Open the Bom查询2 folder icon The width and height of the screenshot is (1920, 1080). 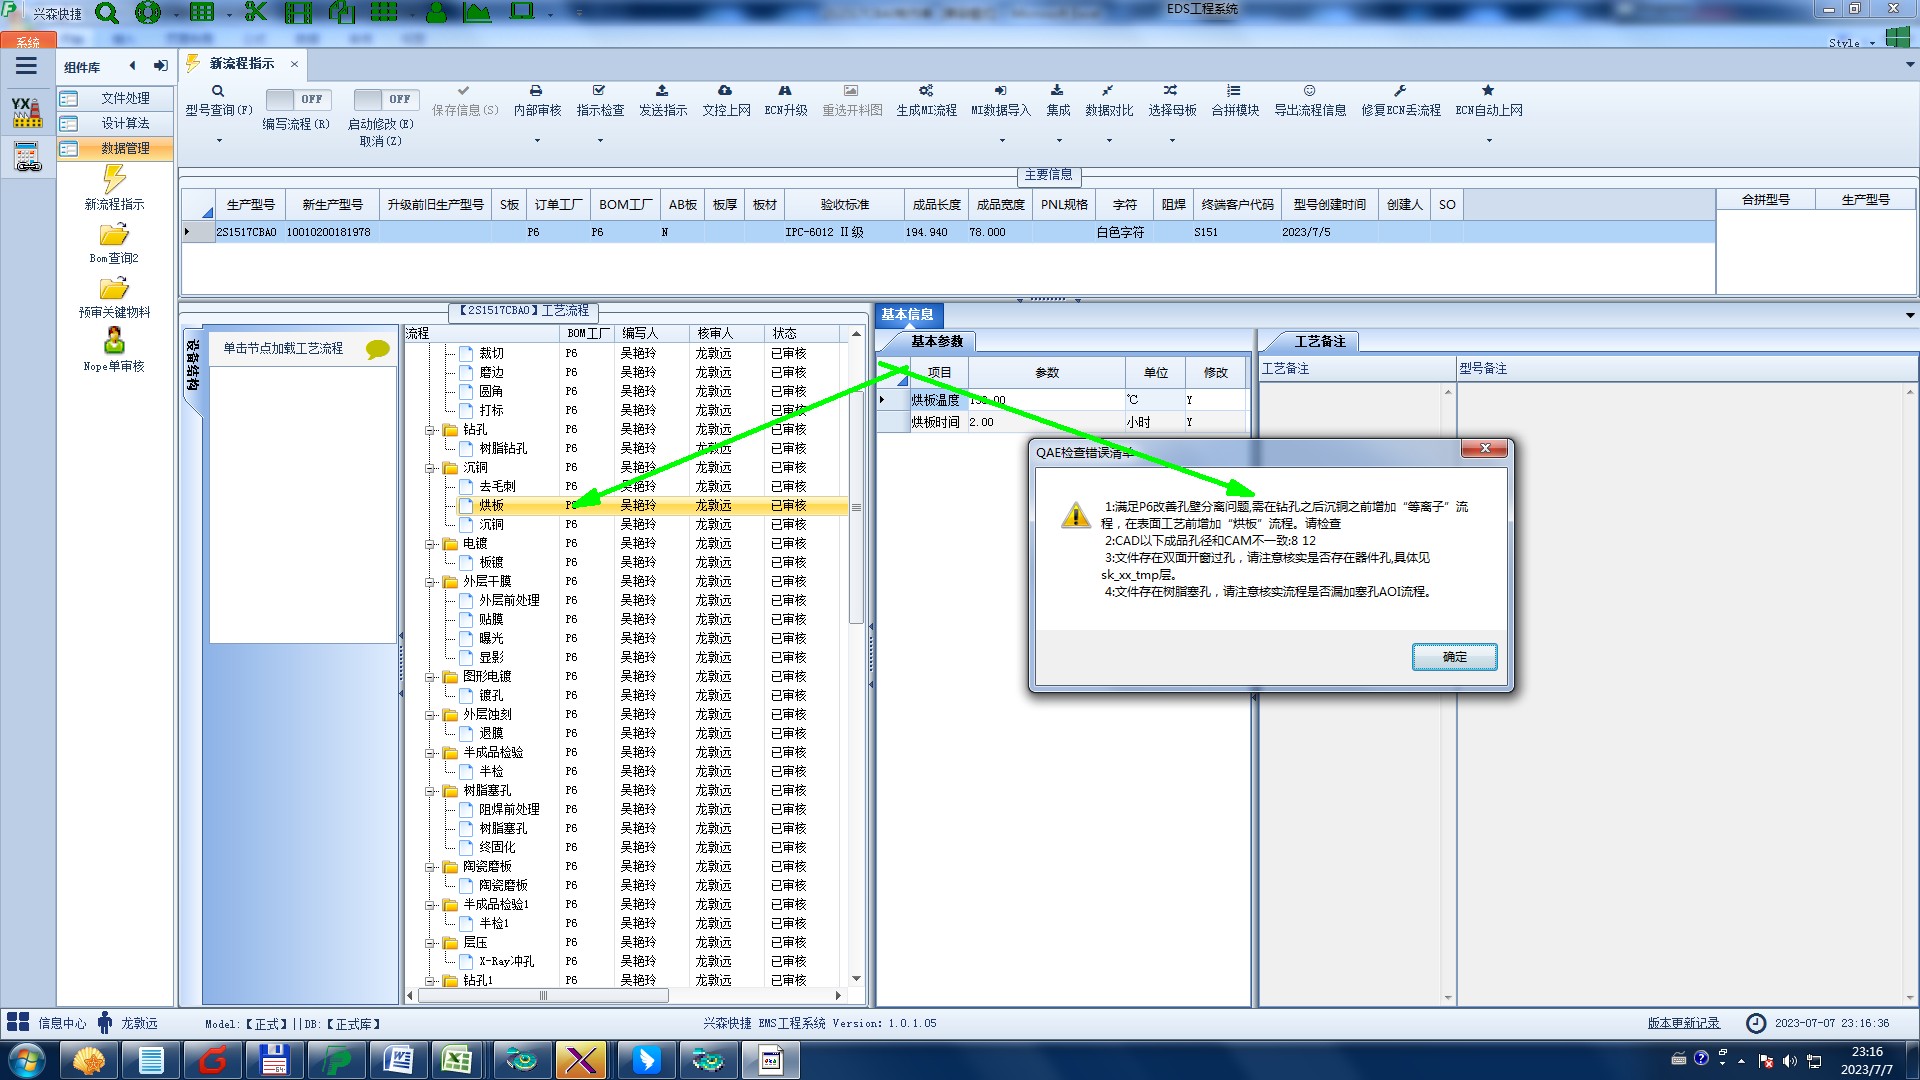pos(114,235)
